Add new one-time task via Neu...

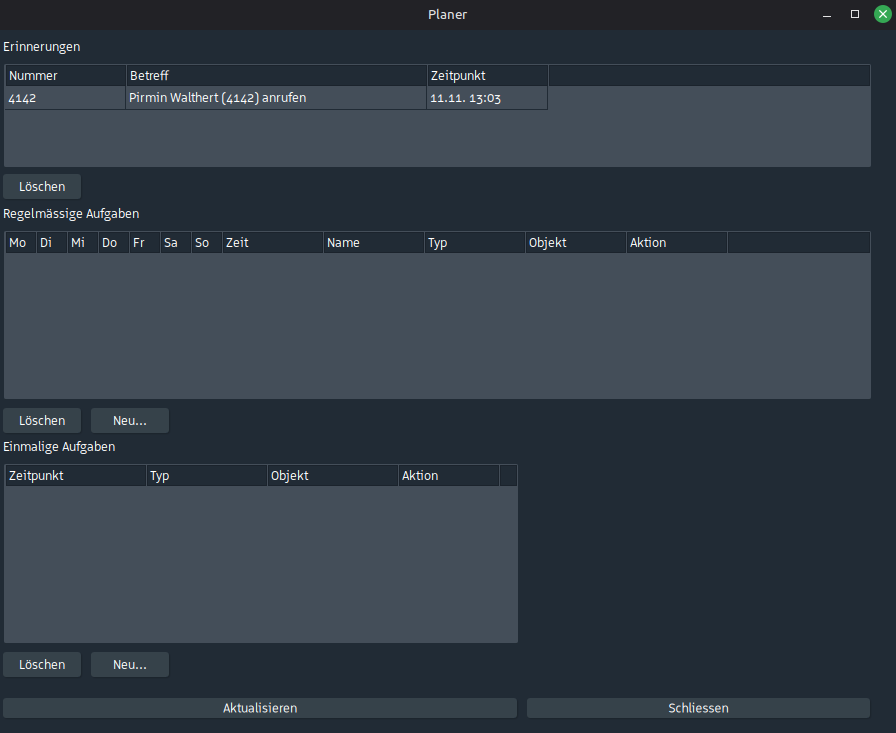(x=130, y=665)
